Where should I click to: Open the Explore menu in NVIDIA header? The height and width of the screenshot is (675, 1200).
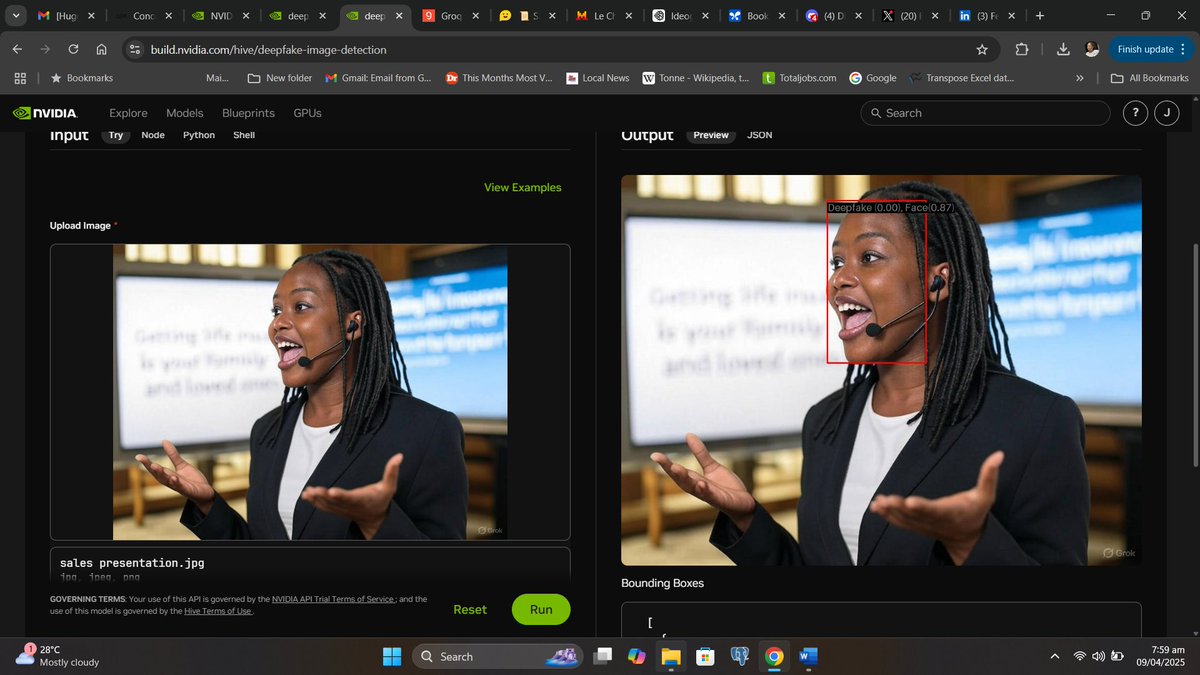pyautogui.click(x=128, y=113)
